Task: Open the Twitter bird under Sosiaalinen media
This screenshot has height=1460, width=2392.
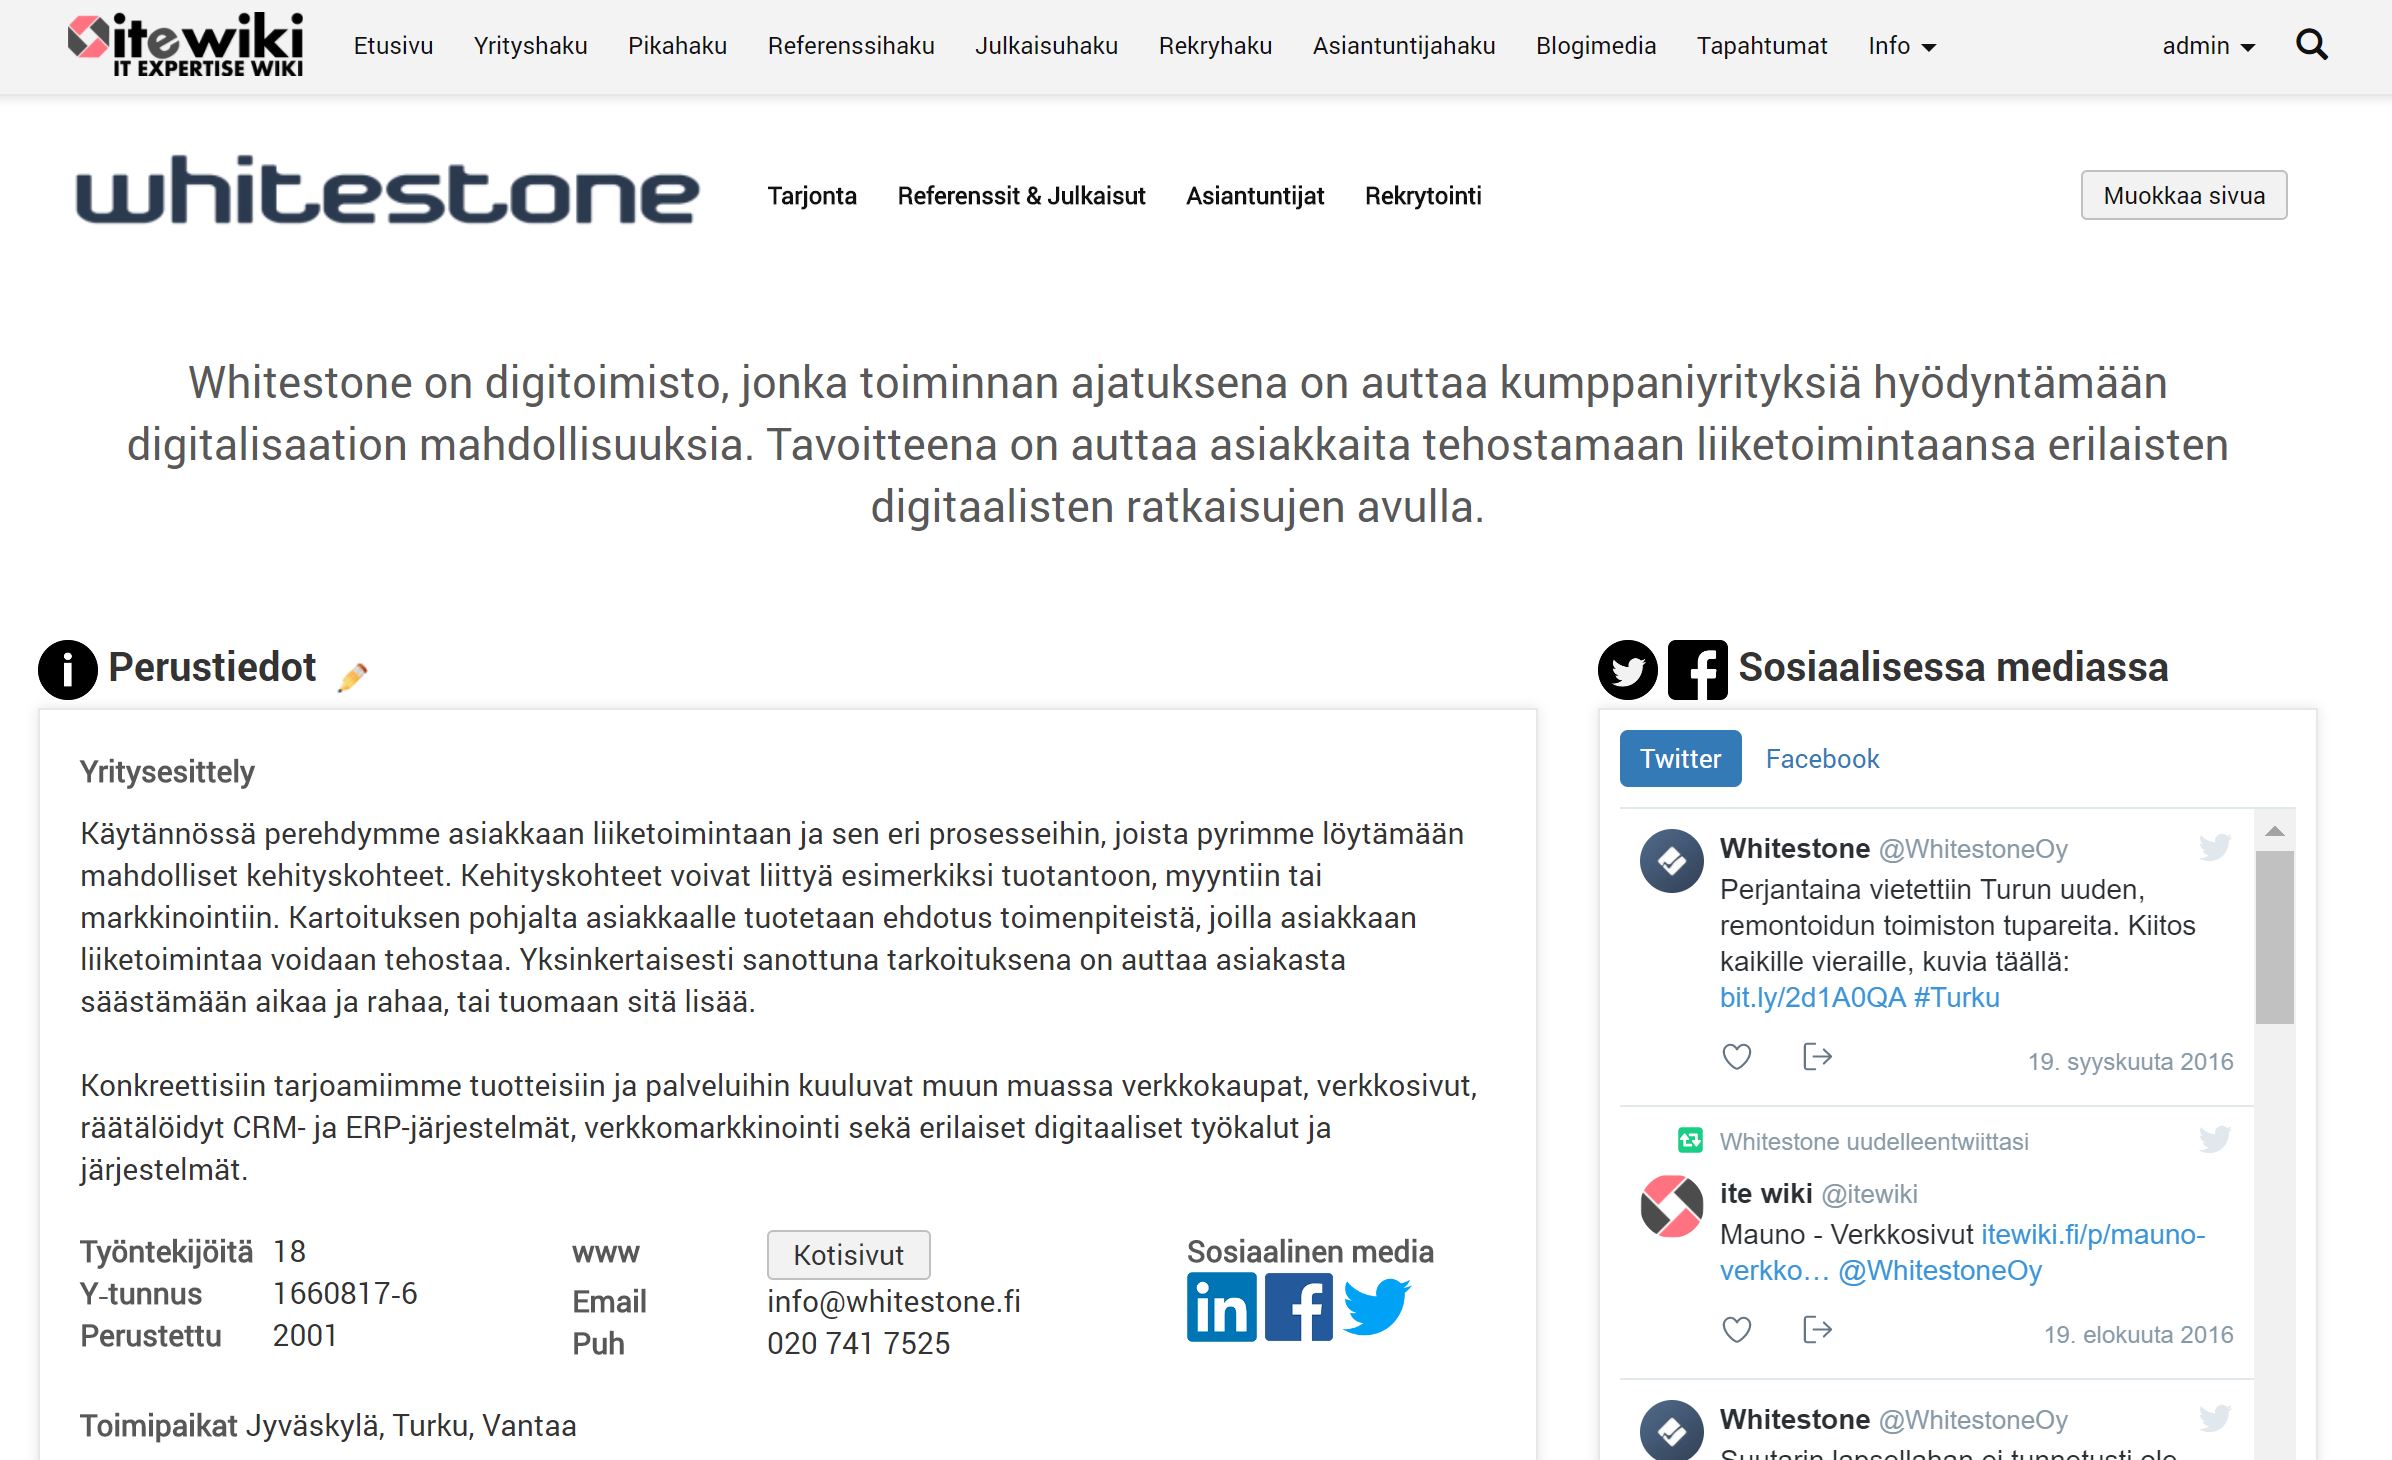Action: coord(1376,1307)
